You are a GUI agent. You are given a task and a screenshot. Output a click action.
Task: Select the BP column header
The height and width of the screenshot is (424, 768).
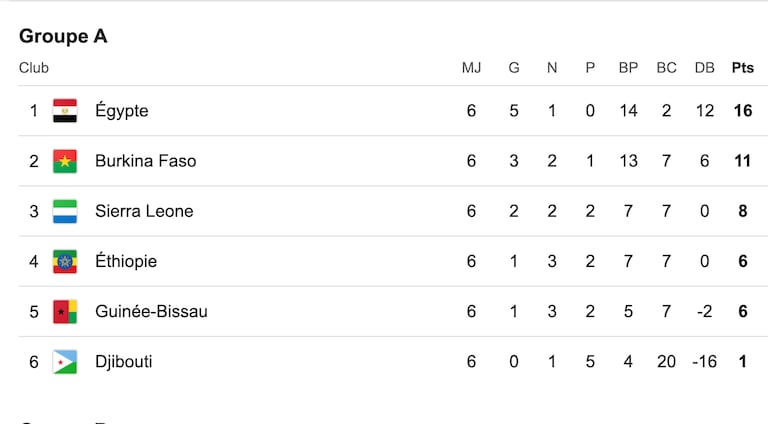point(628,68)
